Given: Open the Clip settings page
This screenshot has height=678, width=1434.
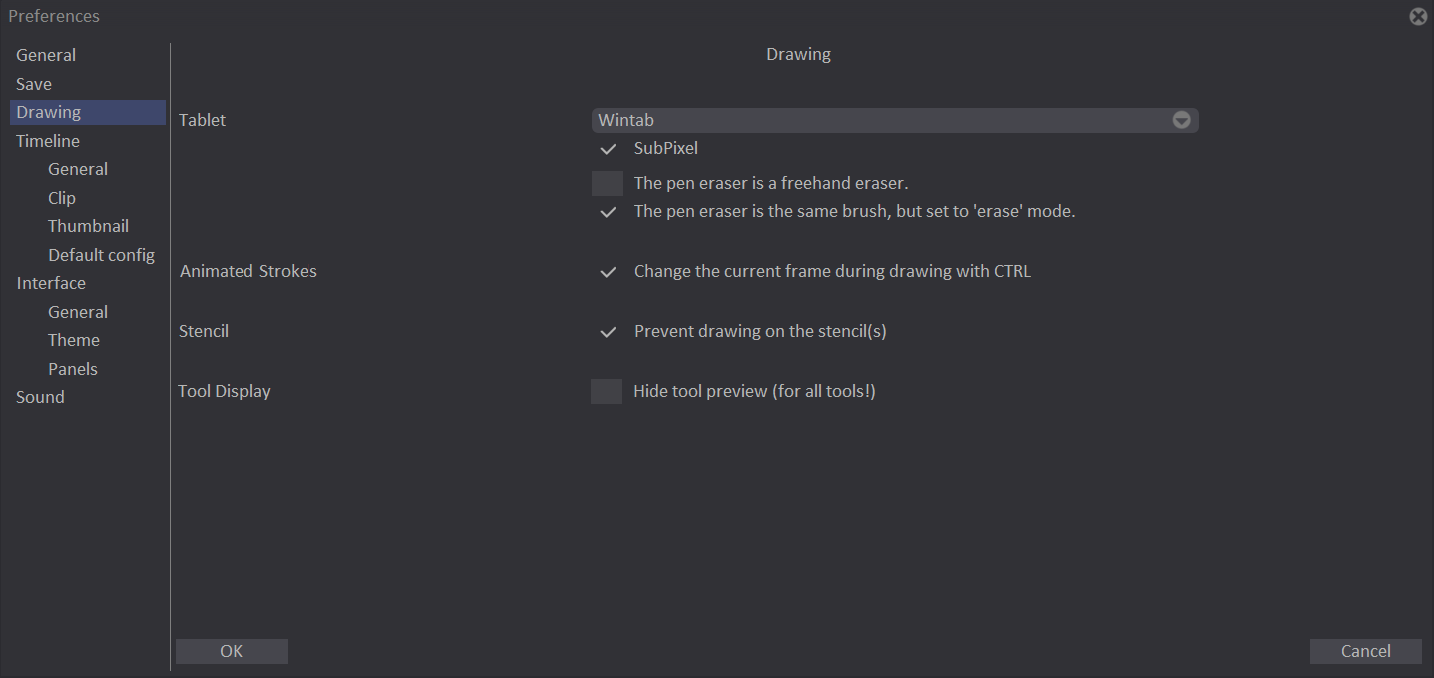Looking at the screenshot, I should click(61, 197).
